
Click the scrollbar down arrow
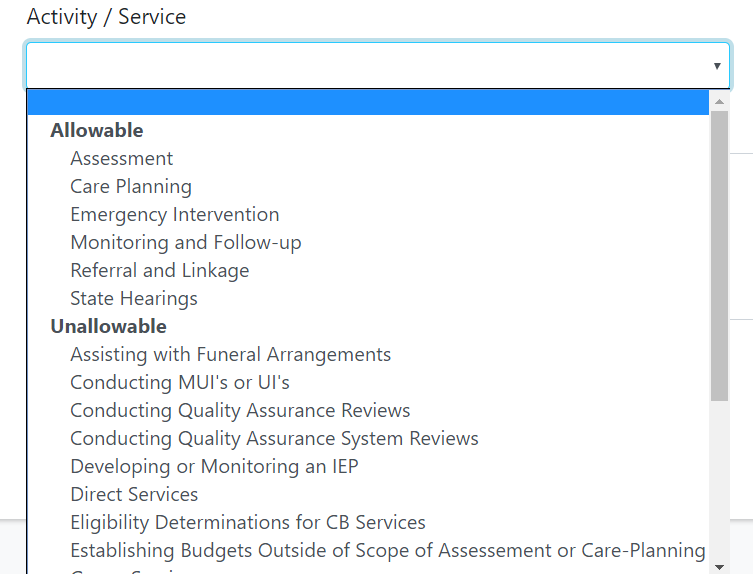[x=718, y=566]
